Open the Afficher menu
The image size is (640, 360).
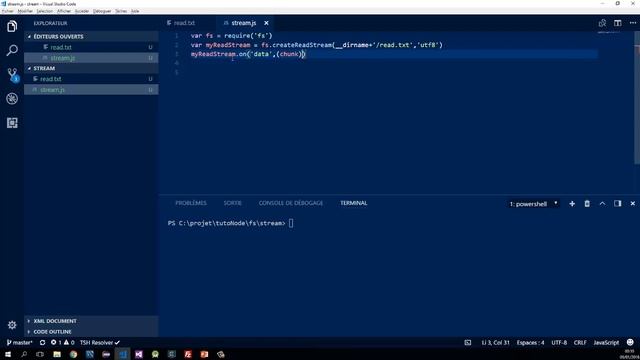64,11
